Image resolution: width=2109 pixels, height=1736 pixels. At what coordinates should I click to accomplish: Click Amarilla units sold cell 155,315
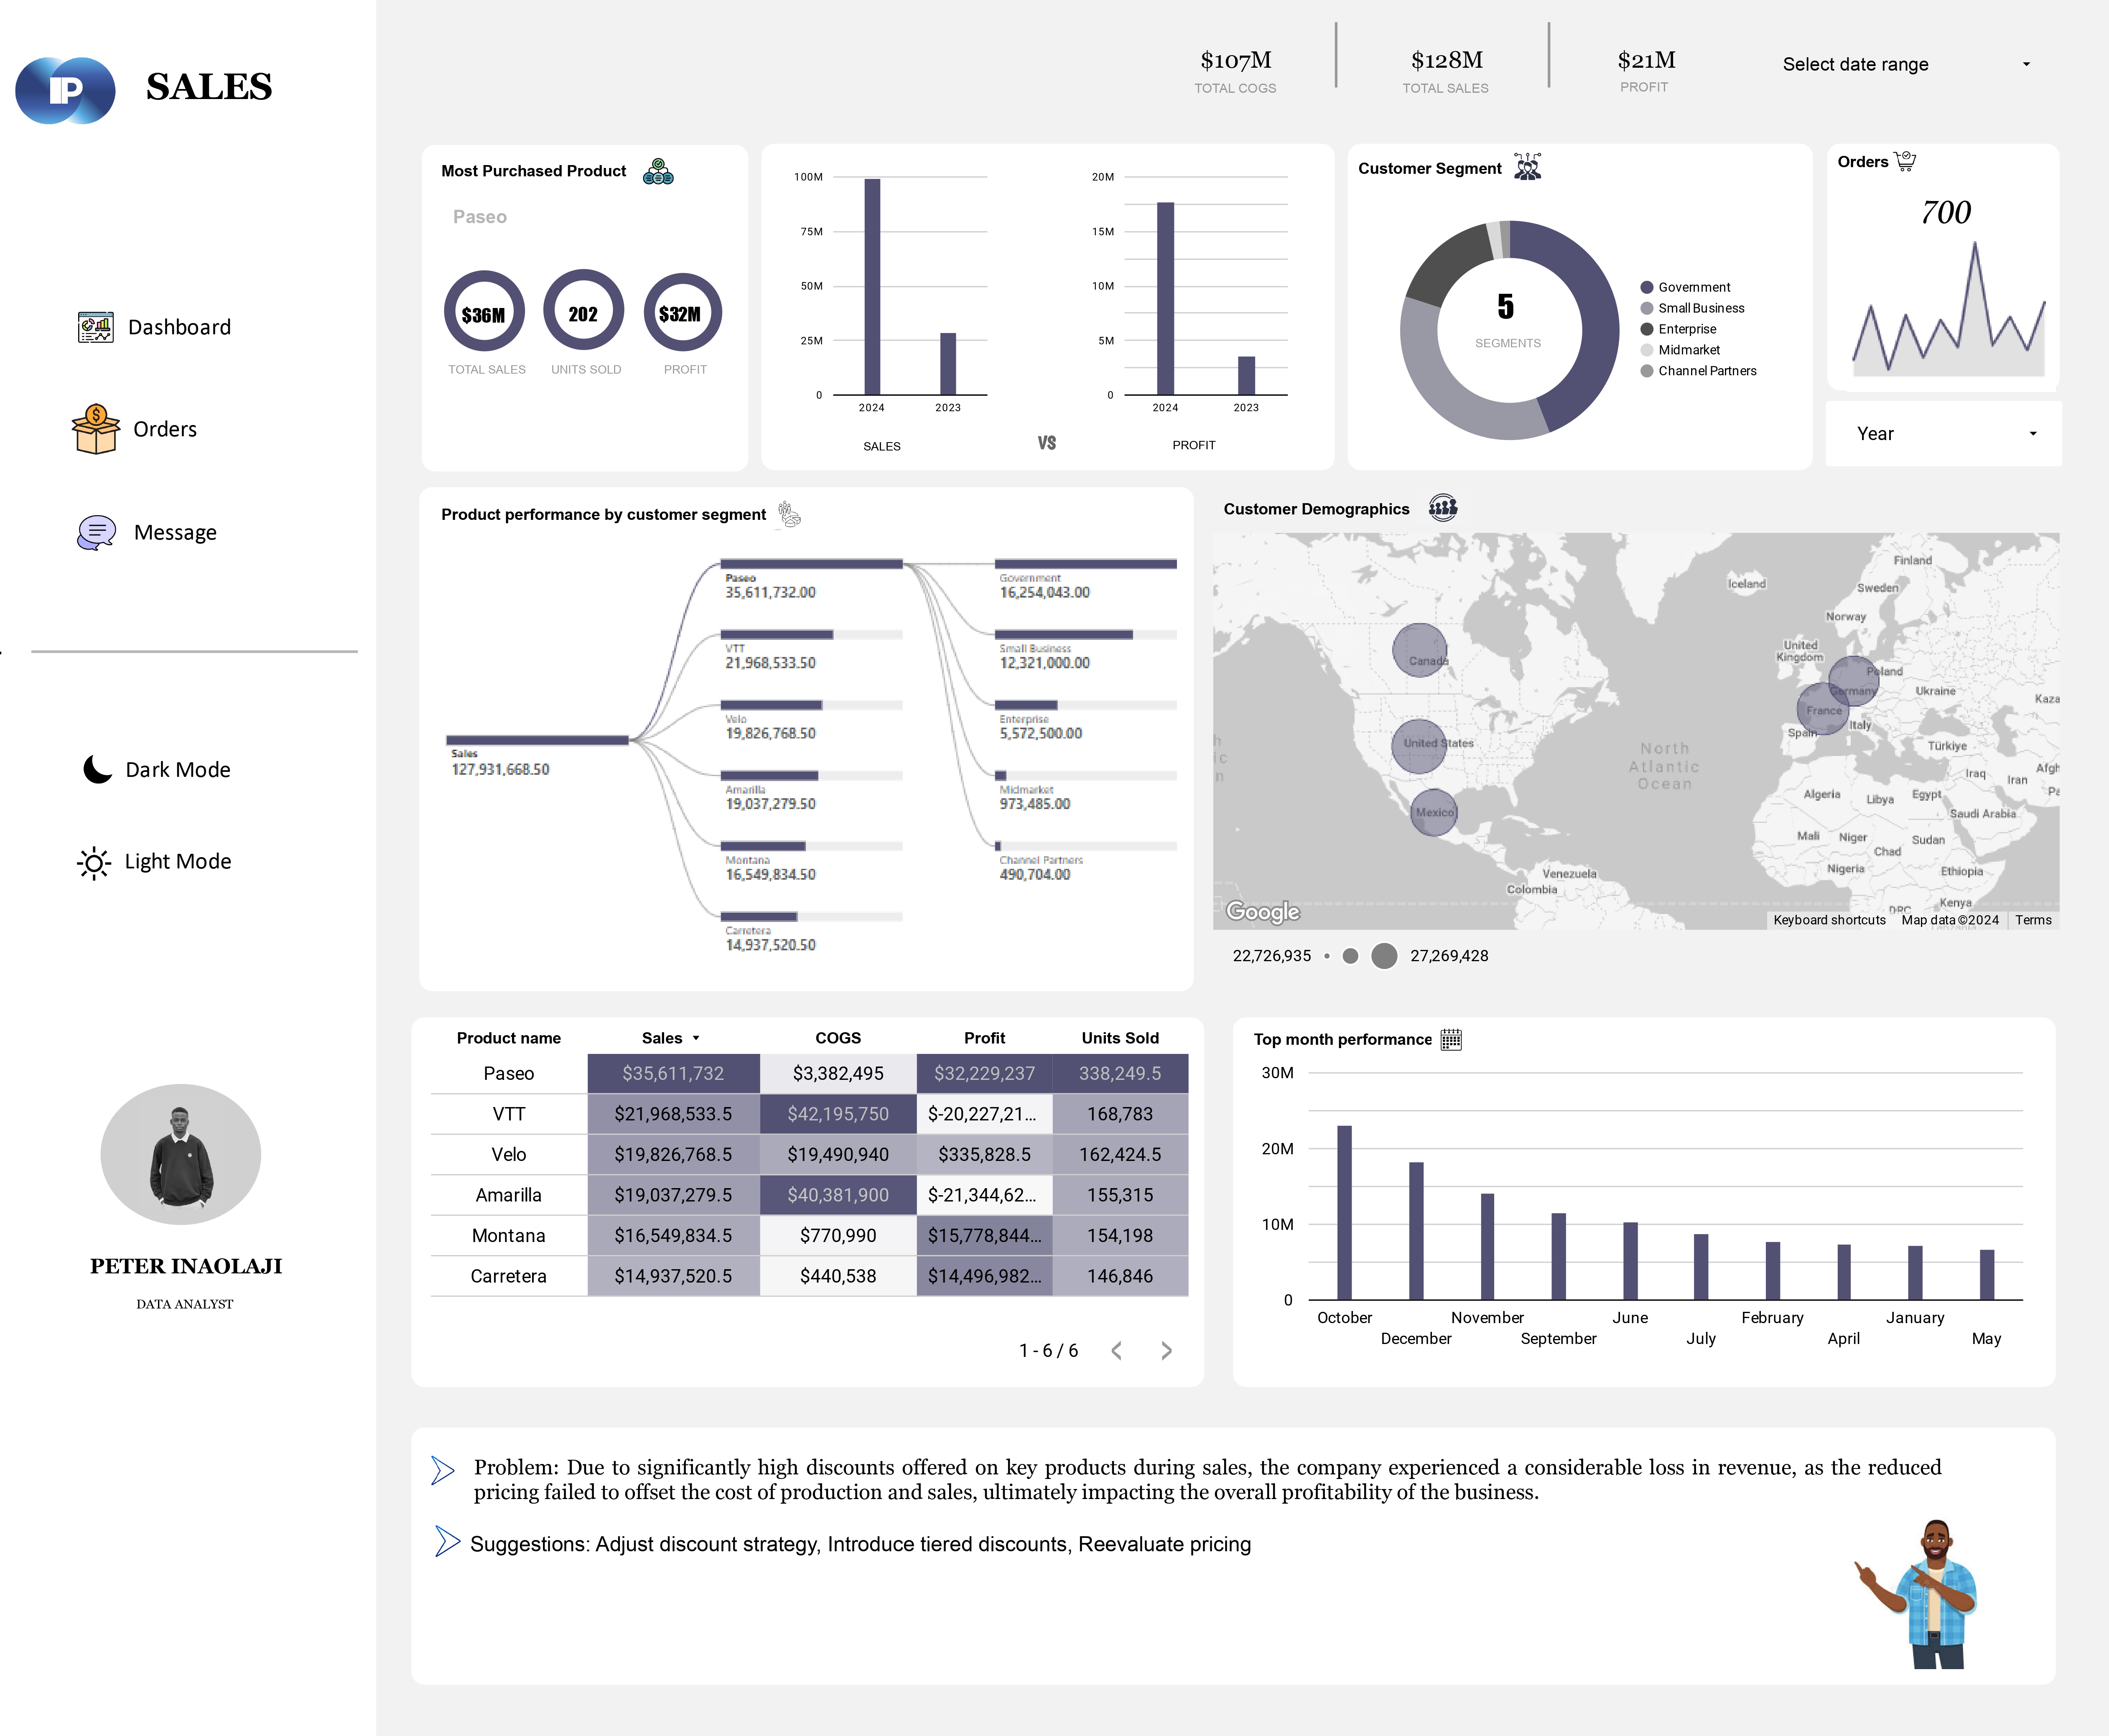click(x=1120, y=1195)
